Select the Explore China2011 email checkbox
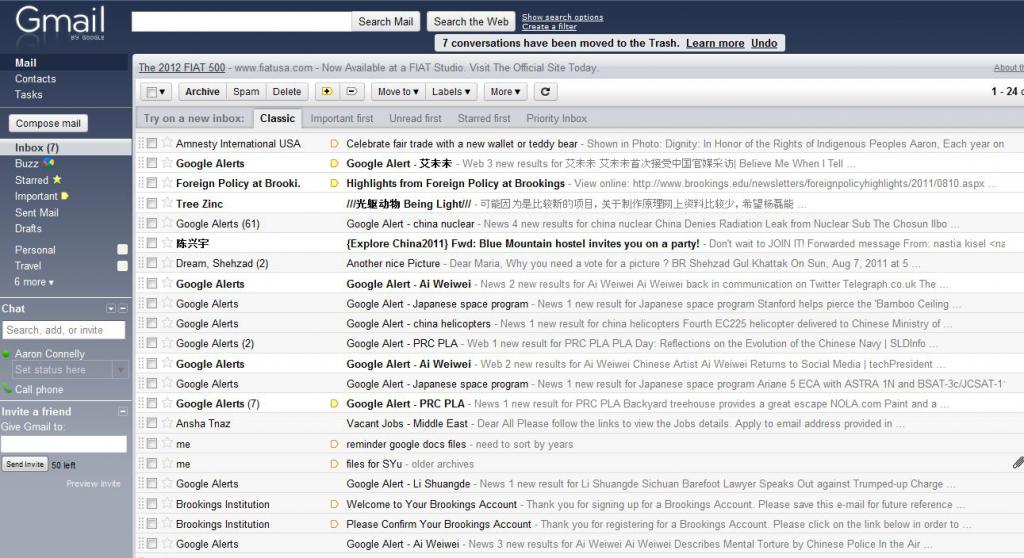 (152, 242)
